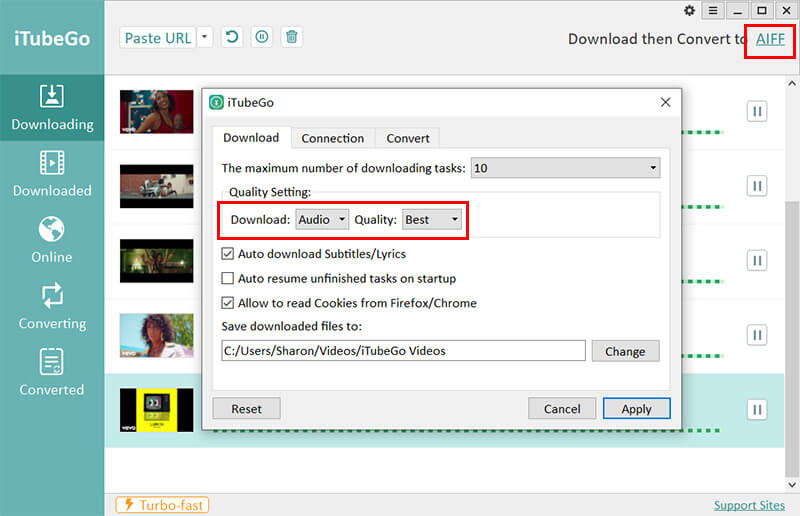Viewport: 800px width, 516px height.
Task: Open the Converted section in sidebar
Action: pos(52,373)
